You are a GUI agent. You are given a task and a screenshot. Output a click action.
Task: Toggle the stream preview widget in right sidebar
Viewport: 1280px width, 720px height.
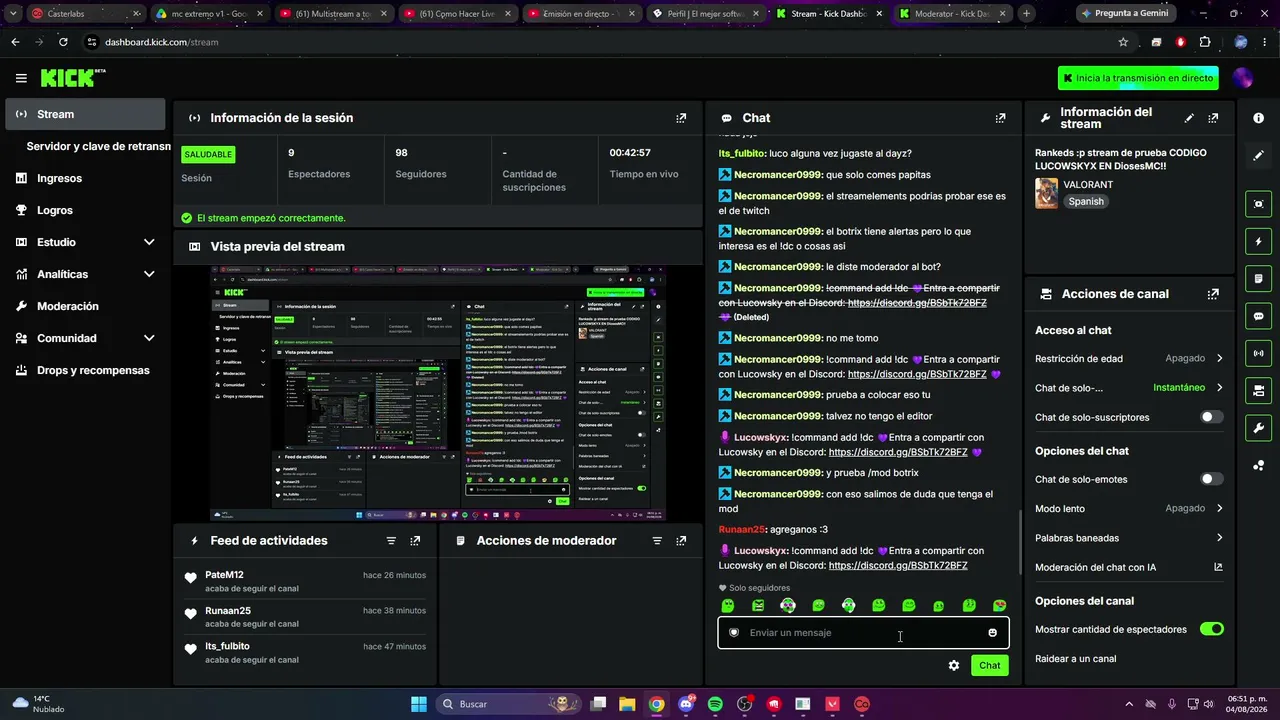click(1258, 204)
